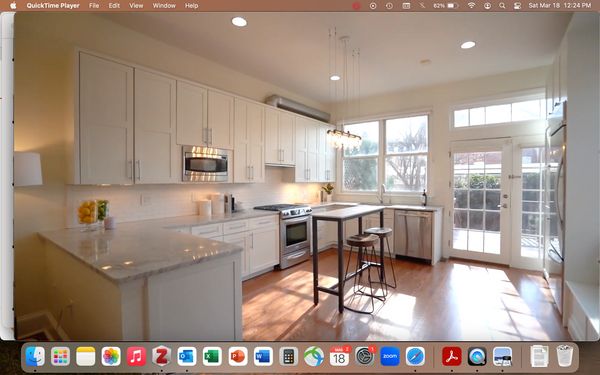Open the Finder icon in the Dock
This screenshot has width=600, height=375.
(x=35, y=357)
